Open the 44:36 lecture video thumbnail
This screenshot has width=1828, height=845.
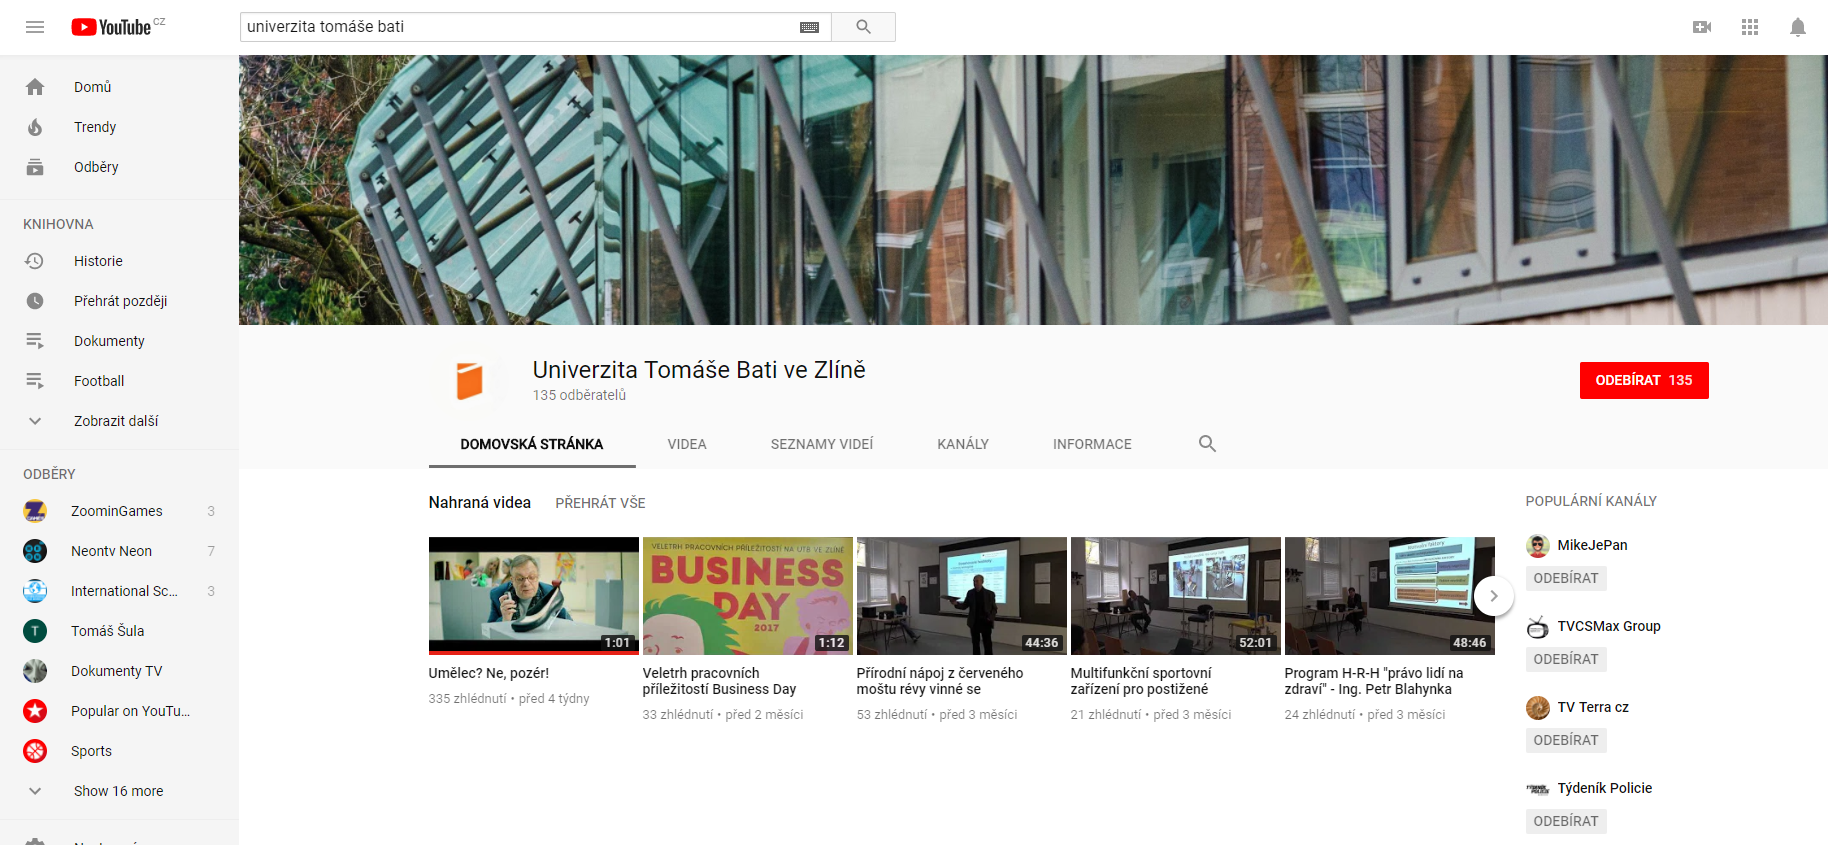962,596
